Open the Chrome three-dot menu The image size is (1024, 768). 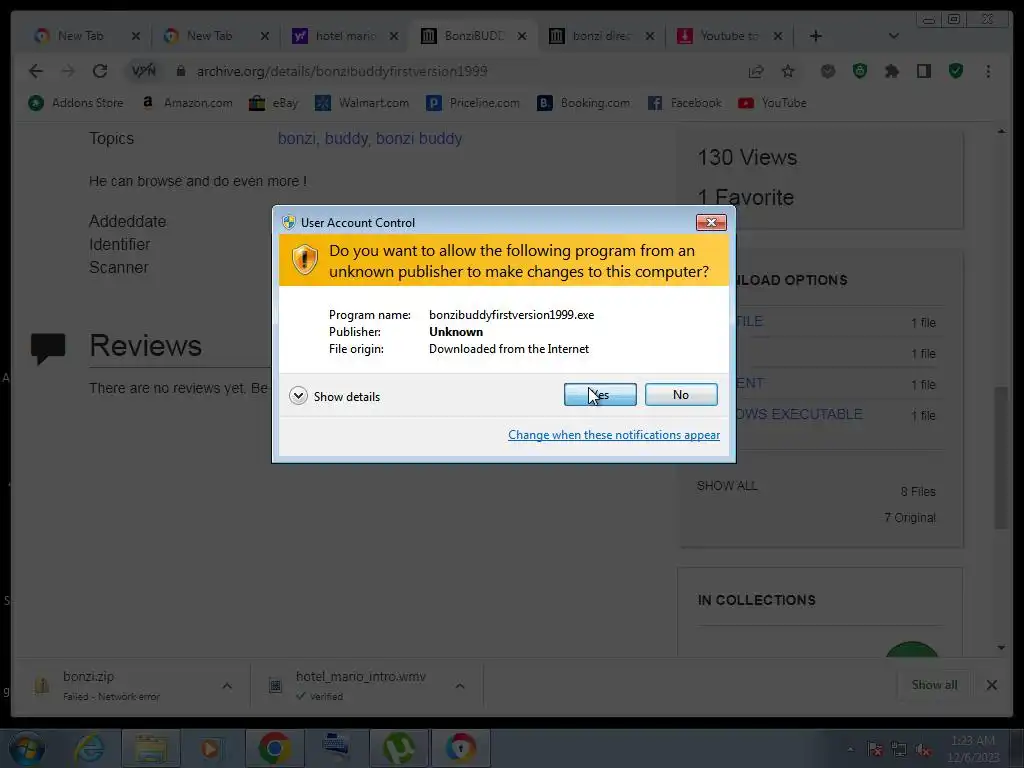[988, 71]
